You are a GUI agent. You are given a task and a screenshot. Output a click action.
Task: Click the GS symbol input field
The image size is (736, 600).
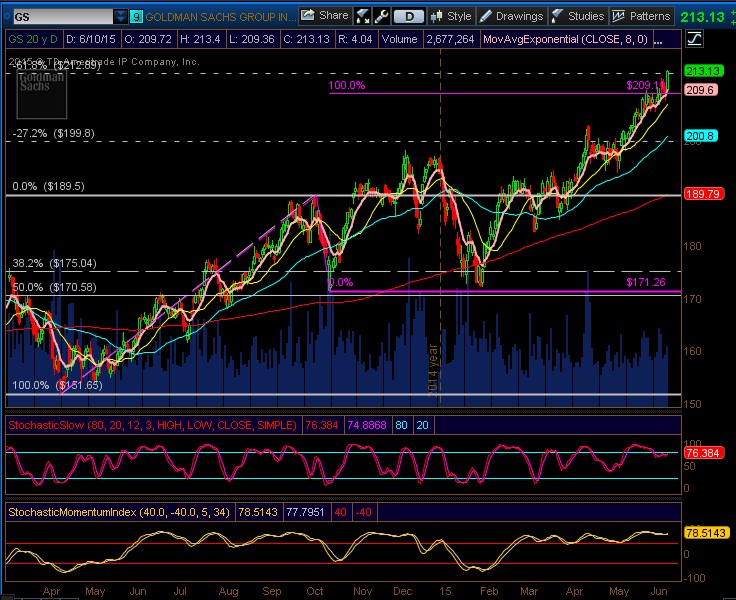(63, 17)
